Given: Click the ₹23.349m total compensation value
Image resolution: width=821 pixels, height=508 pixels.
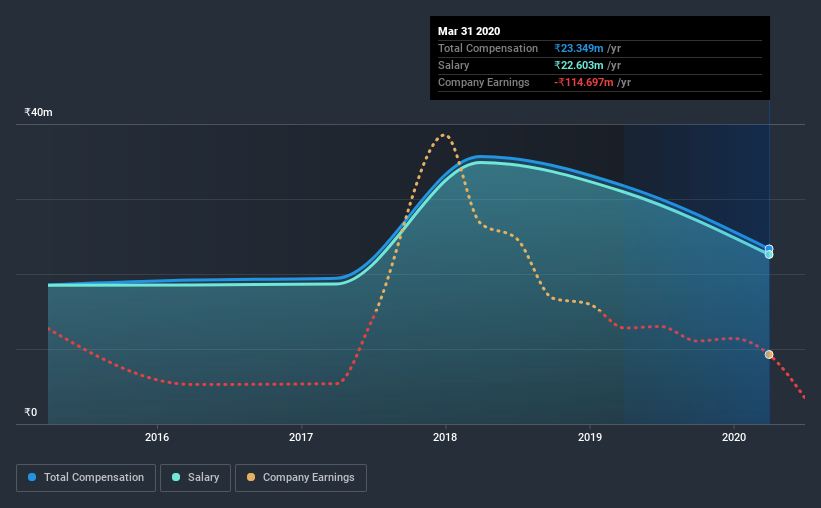Looking at the screenshot, I should tap(579, 48).
